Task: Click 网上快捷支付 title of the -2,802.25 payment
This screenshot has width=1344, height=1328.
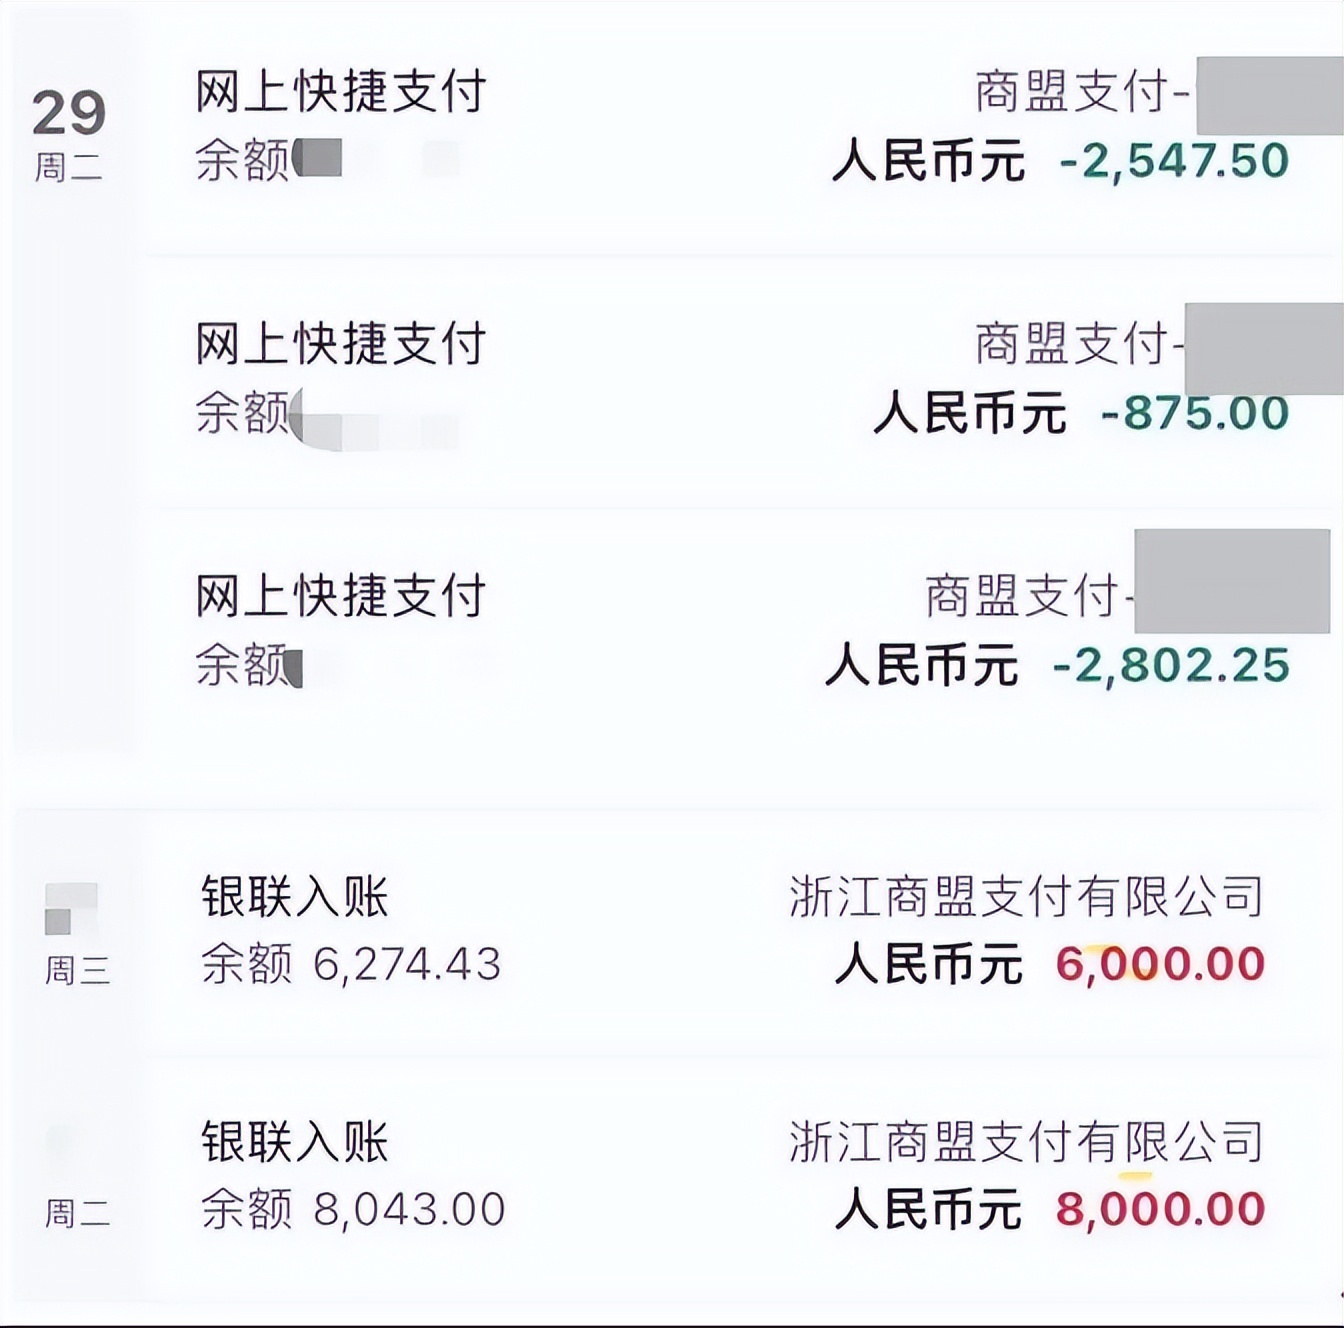Action: [340, 596]
